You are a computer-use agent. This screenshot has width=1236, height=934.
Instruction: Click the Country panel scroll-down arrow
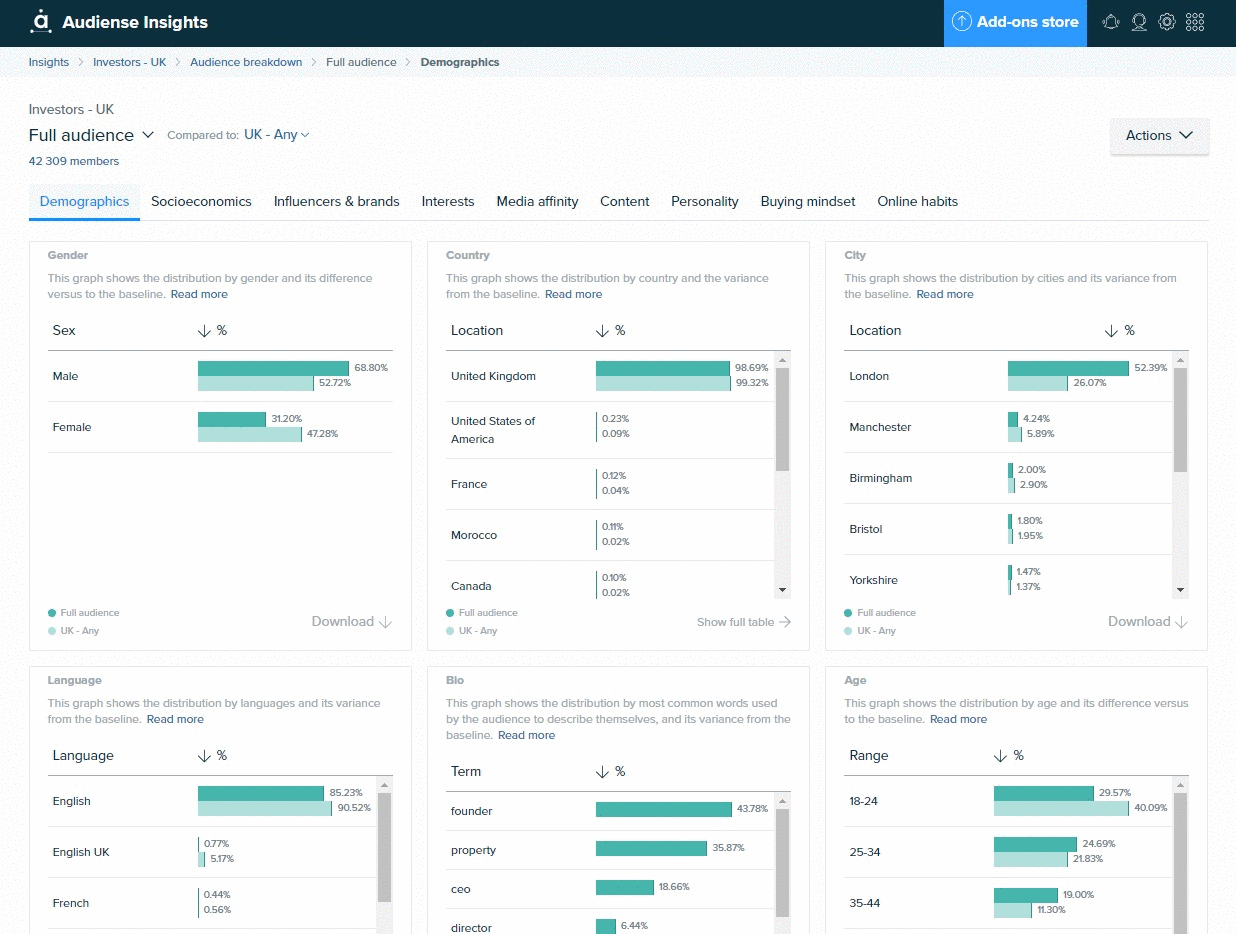(783, 590)
